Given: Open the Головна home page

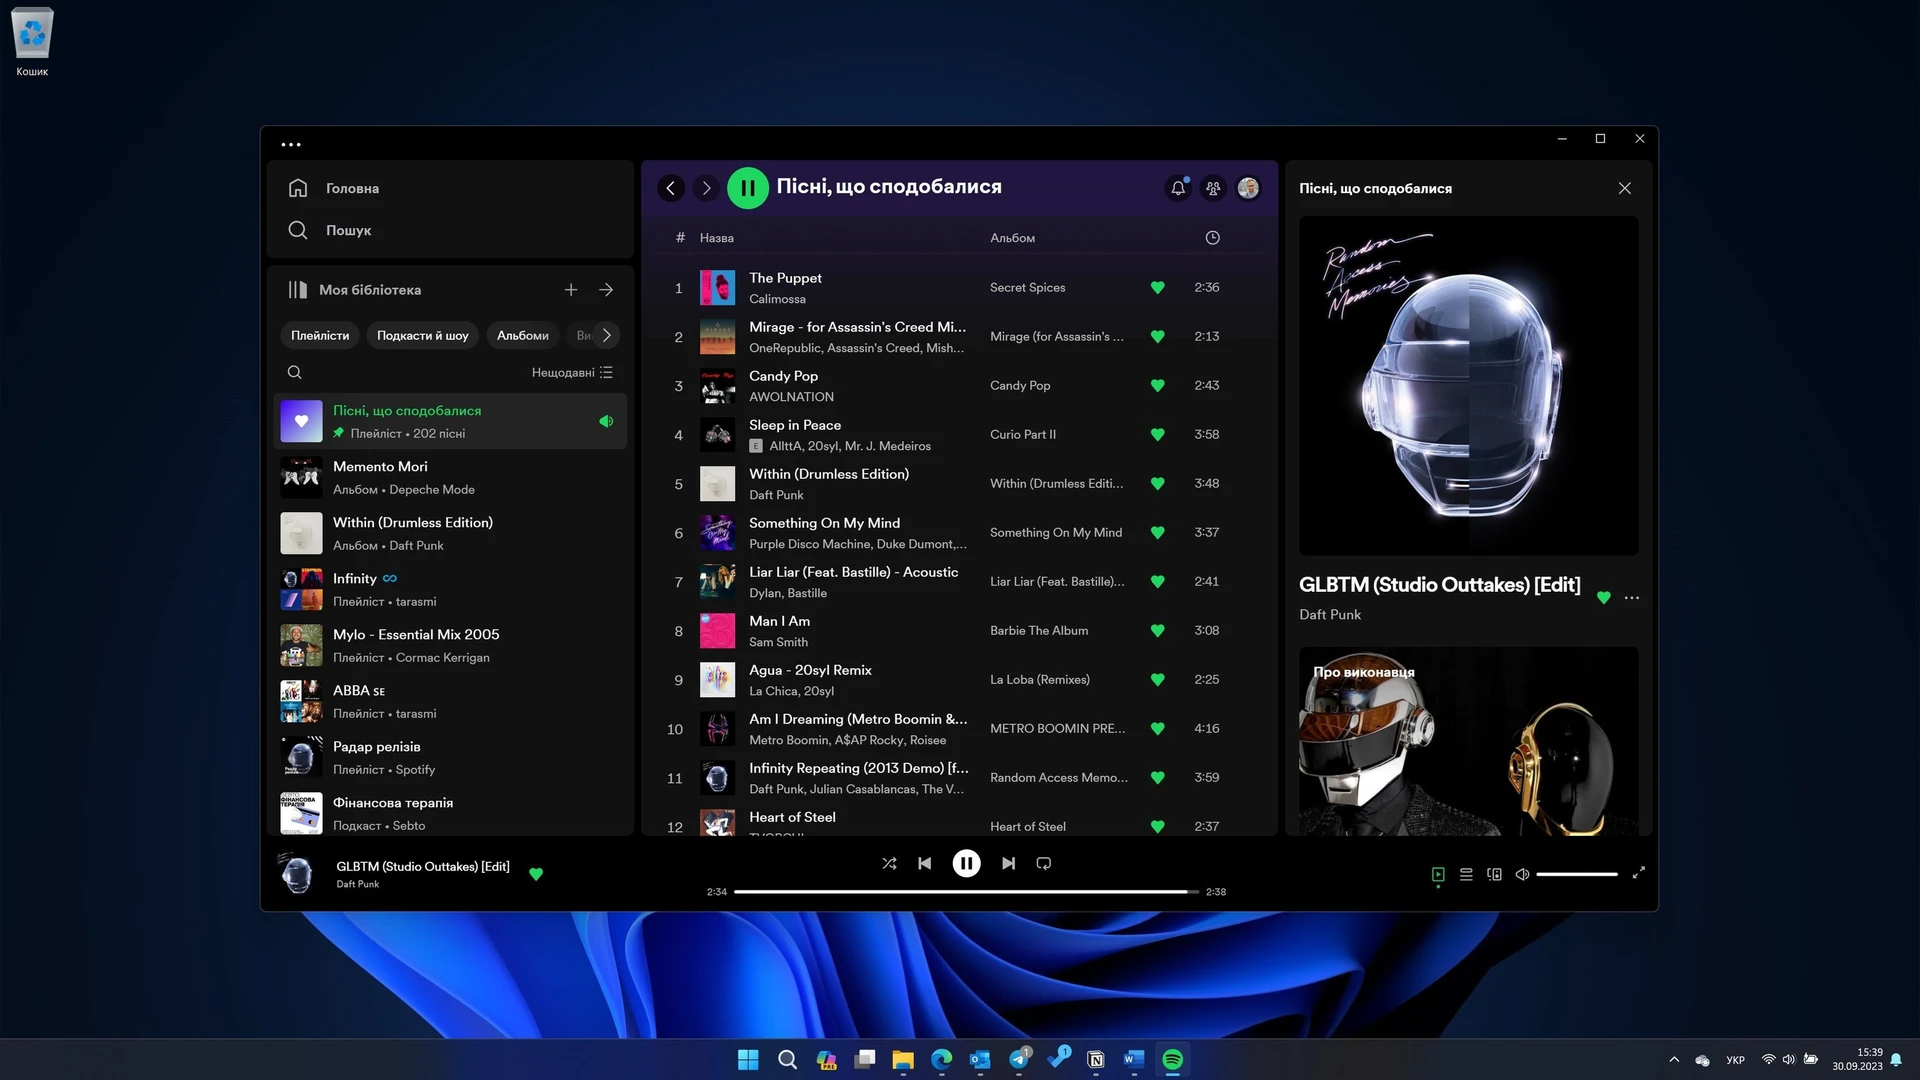Looking at the screenshot, I should pos(334,188).
